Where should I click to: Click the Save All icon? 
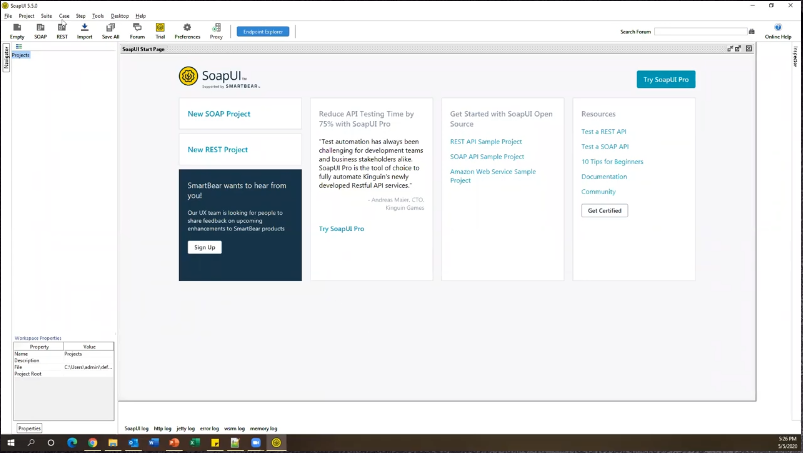[x=110, y=31]
